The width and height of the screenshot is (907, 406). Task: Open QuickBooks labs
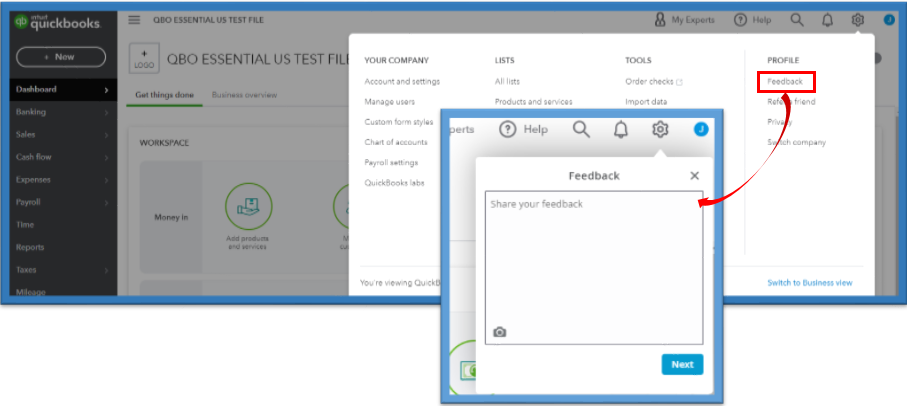tap(394, 183)
